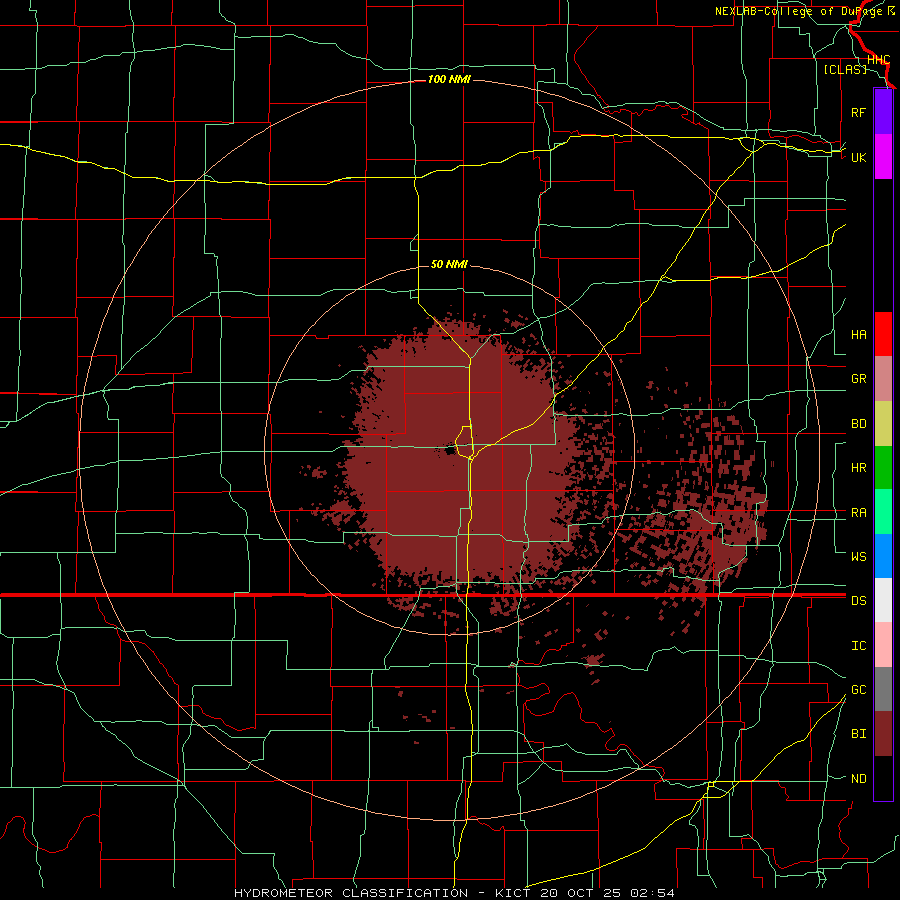Click the GC gray legend swatch

pos(883,689)
